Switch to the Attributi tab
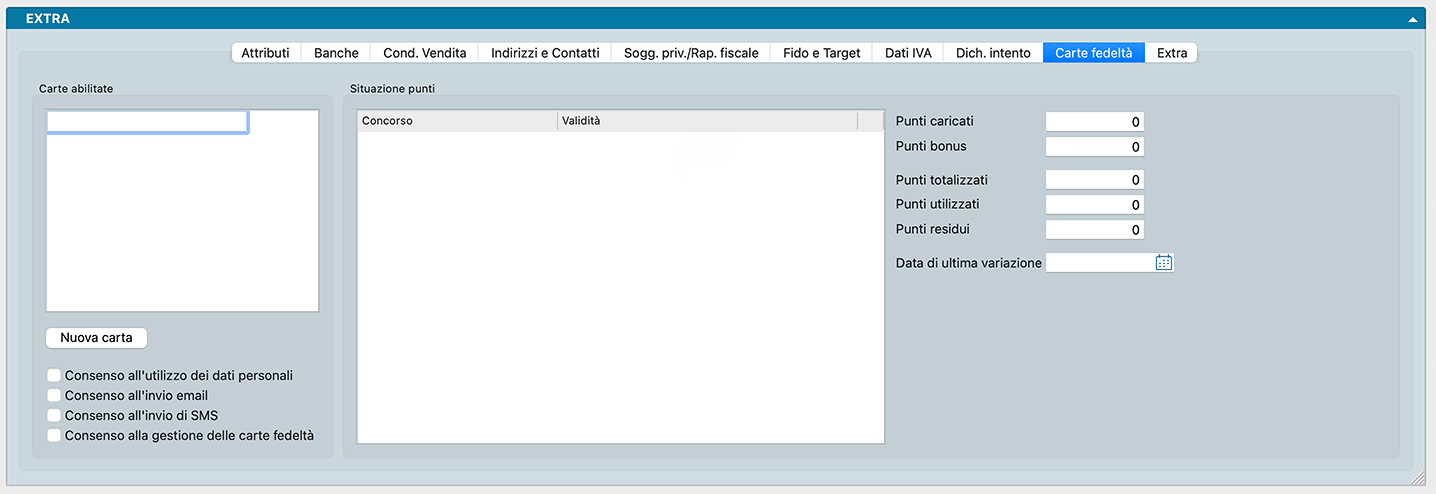The width and height of the screenshot is (1436, 494). click(x=265, y=53)
